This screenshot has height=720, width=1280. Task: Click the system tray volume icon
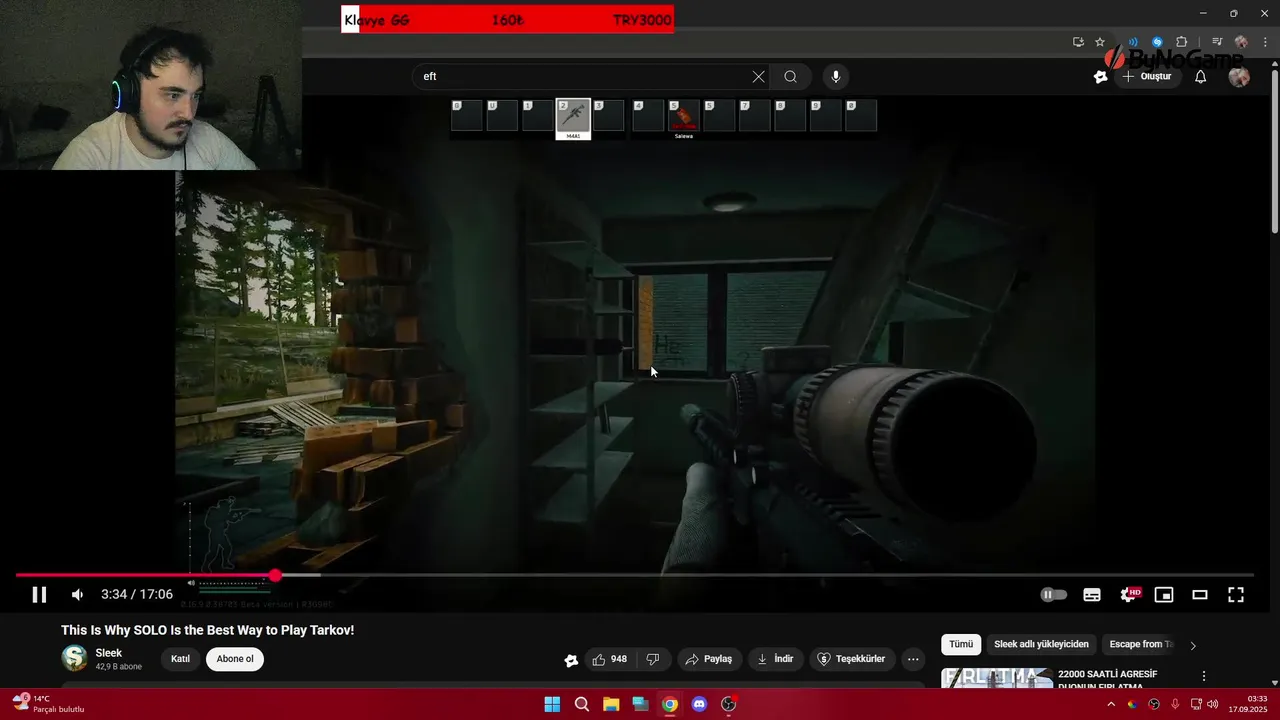pyautogui.click(x=1212, y=704)
